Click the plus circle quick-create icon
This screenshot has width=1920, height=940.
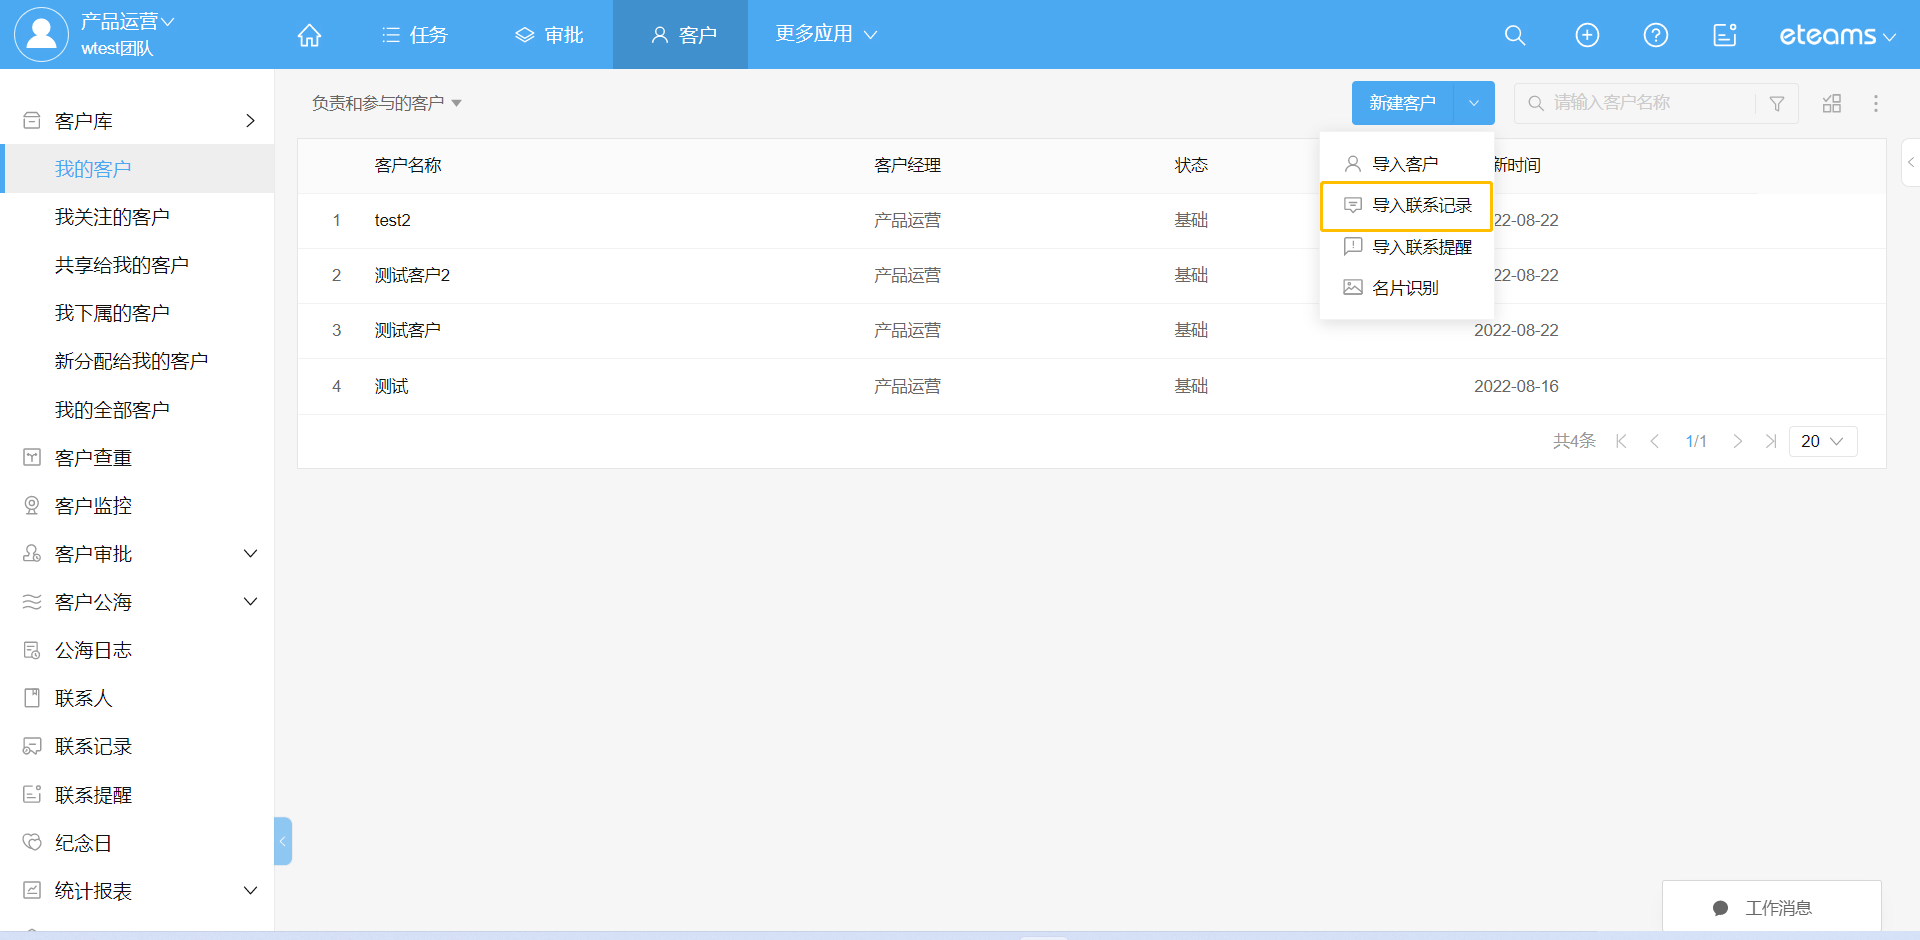1586,35
